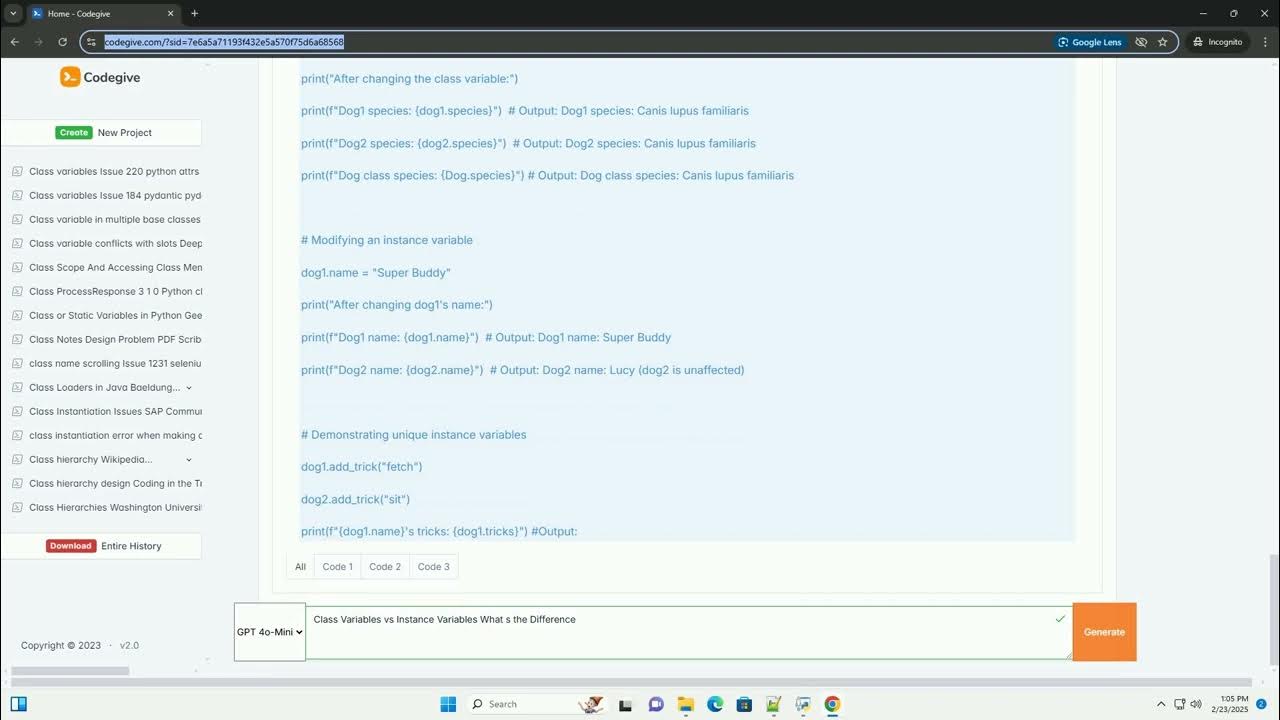Image resolution: width=1280 pixels, height=720 pixels.
Task: Switch to the All code tab
Action: [300, 567]
